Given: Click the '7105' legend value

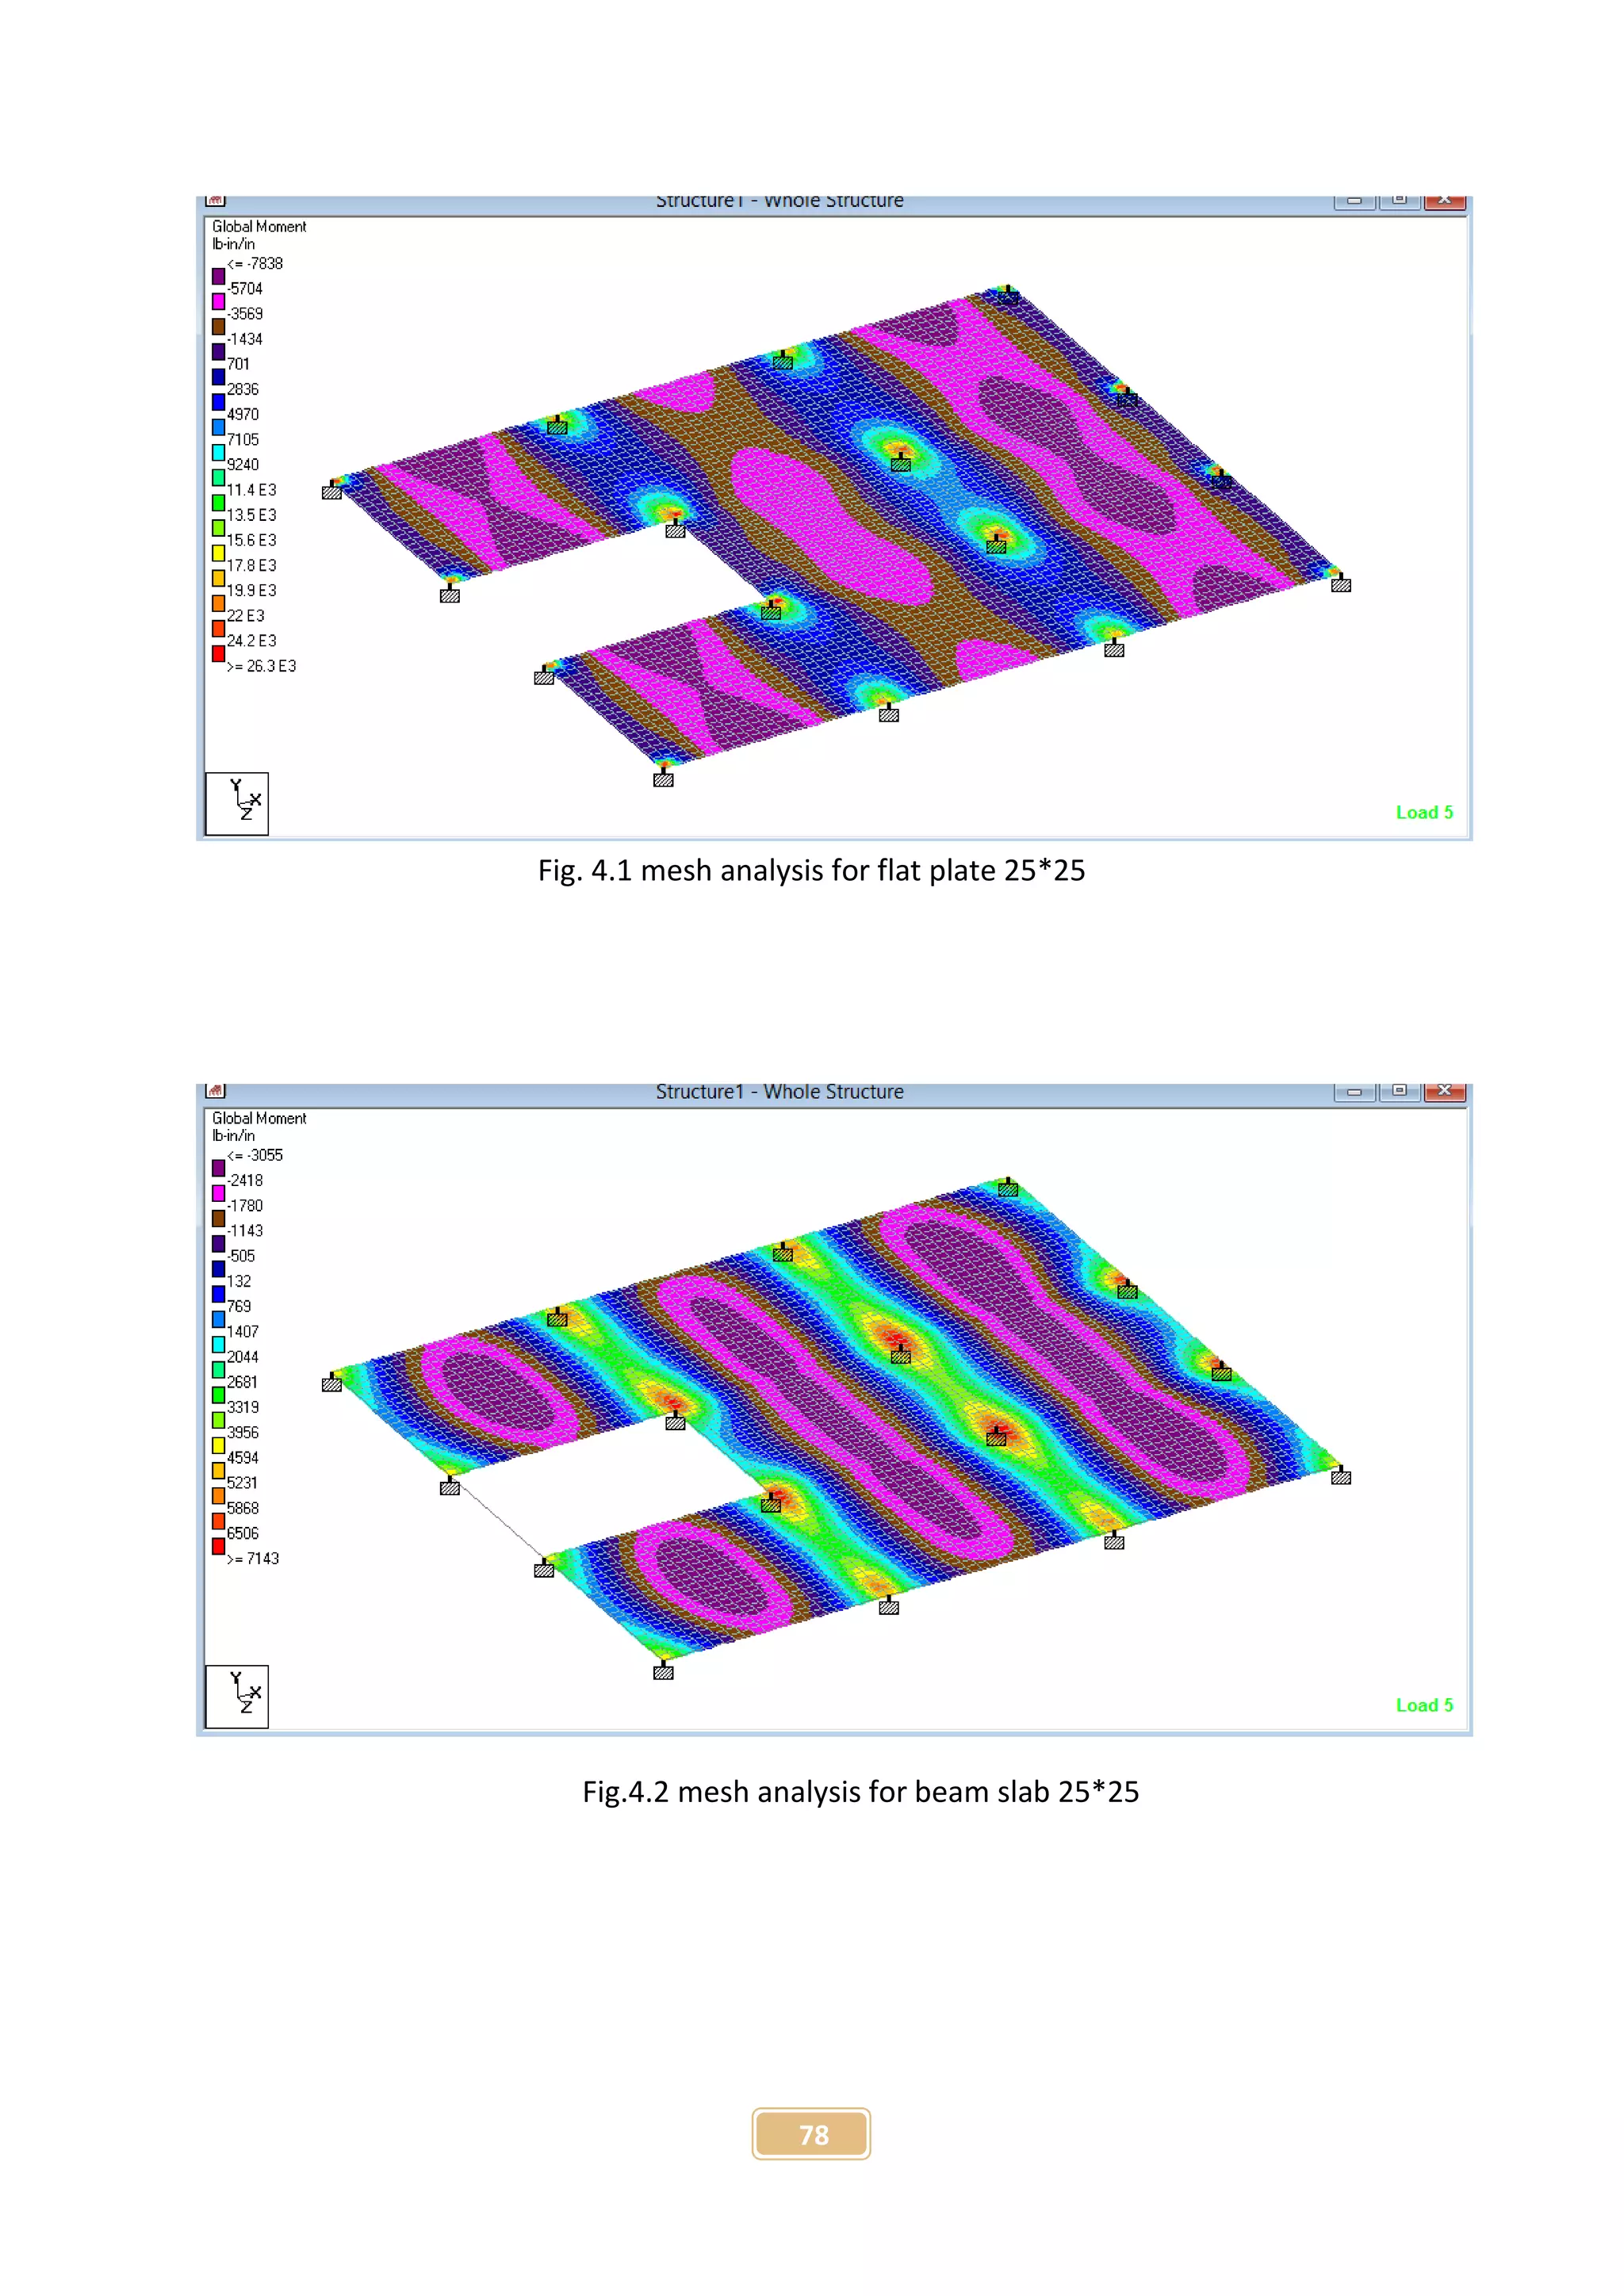Looking at the screenshot, I should (243, 440).
